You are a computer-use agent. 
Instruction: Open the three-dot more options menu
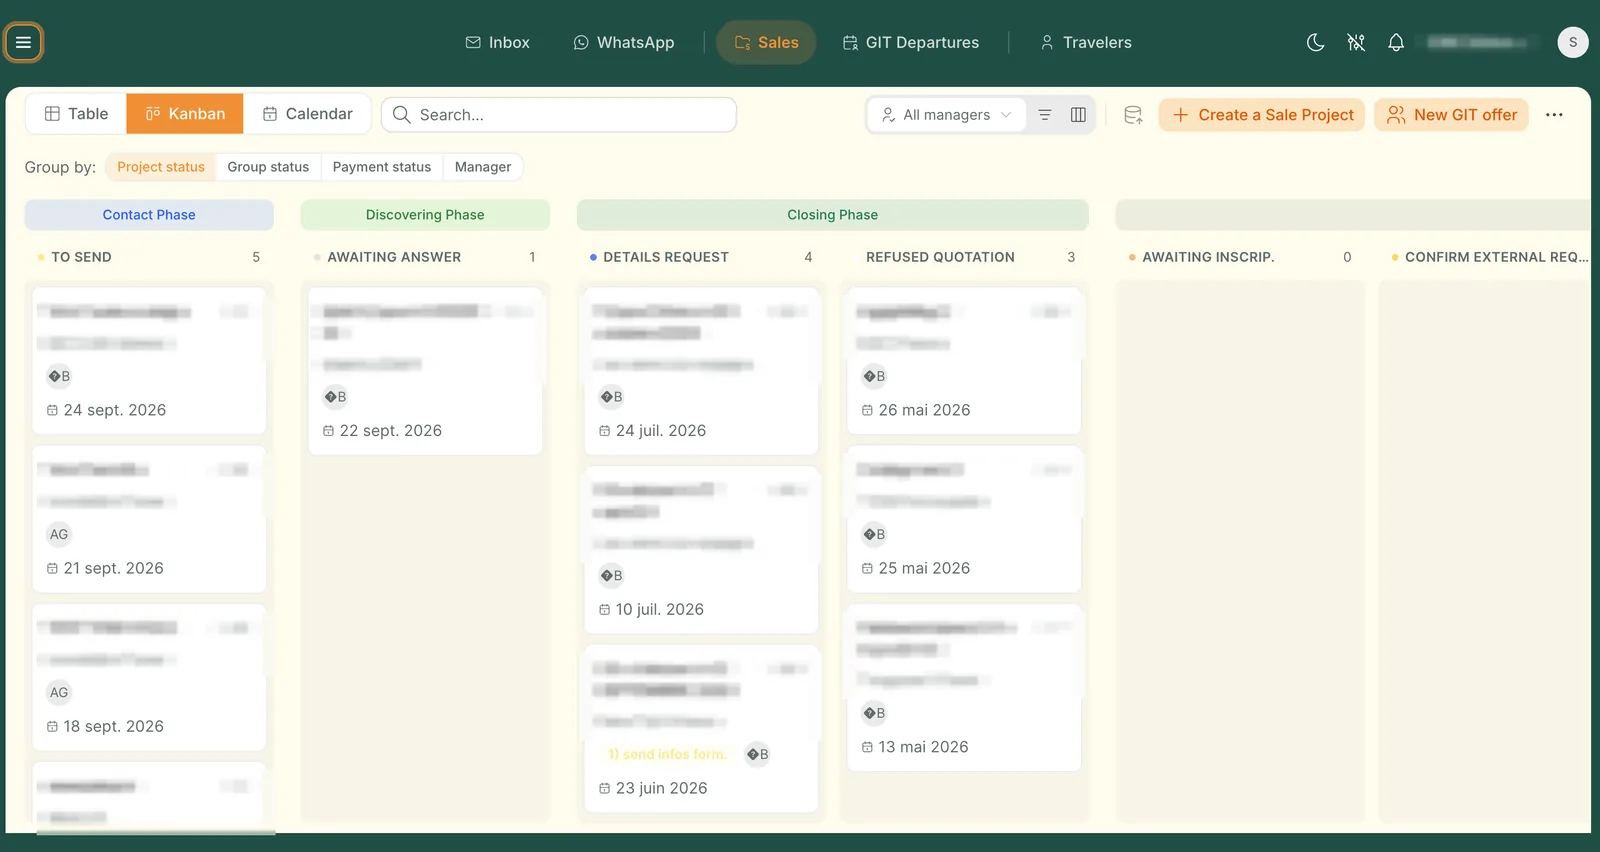[1554, 115]
